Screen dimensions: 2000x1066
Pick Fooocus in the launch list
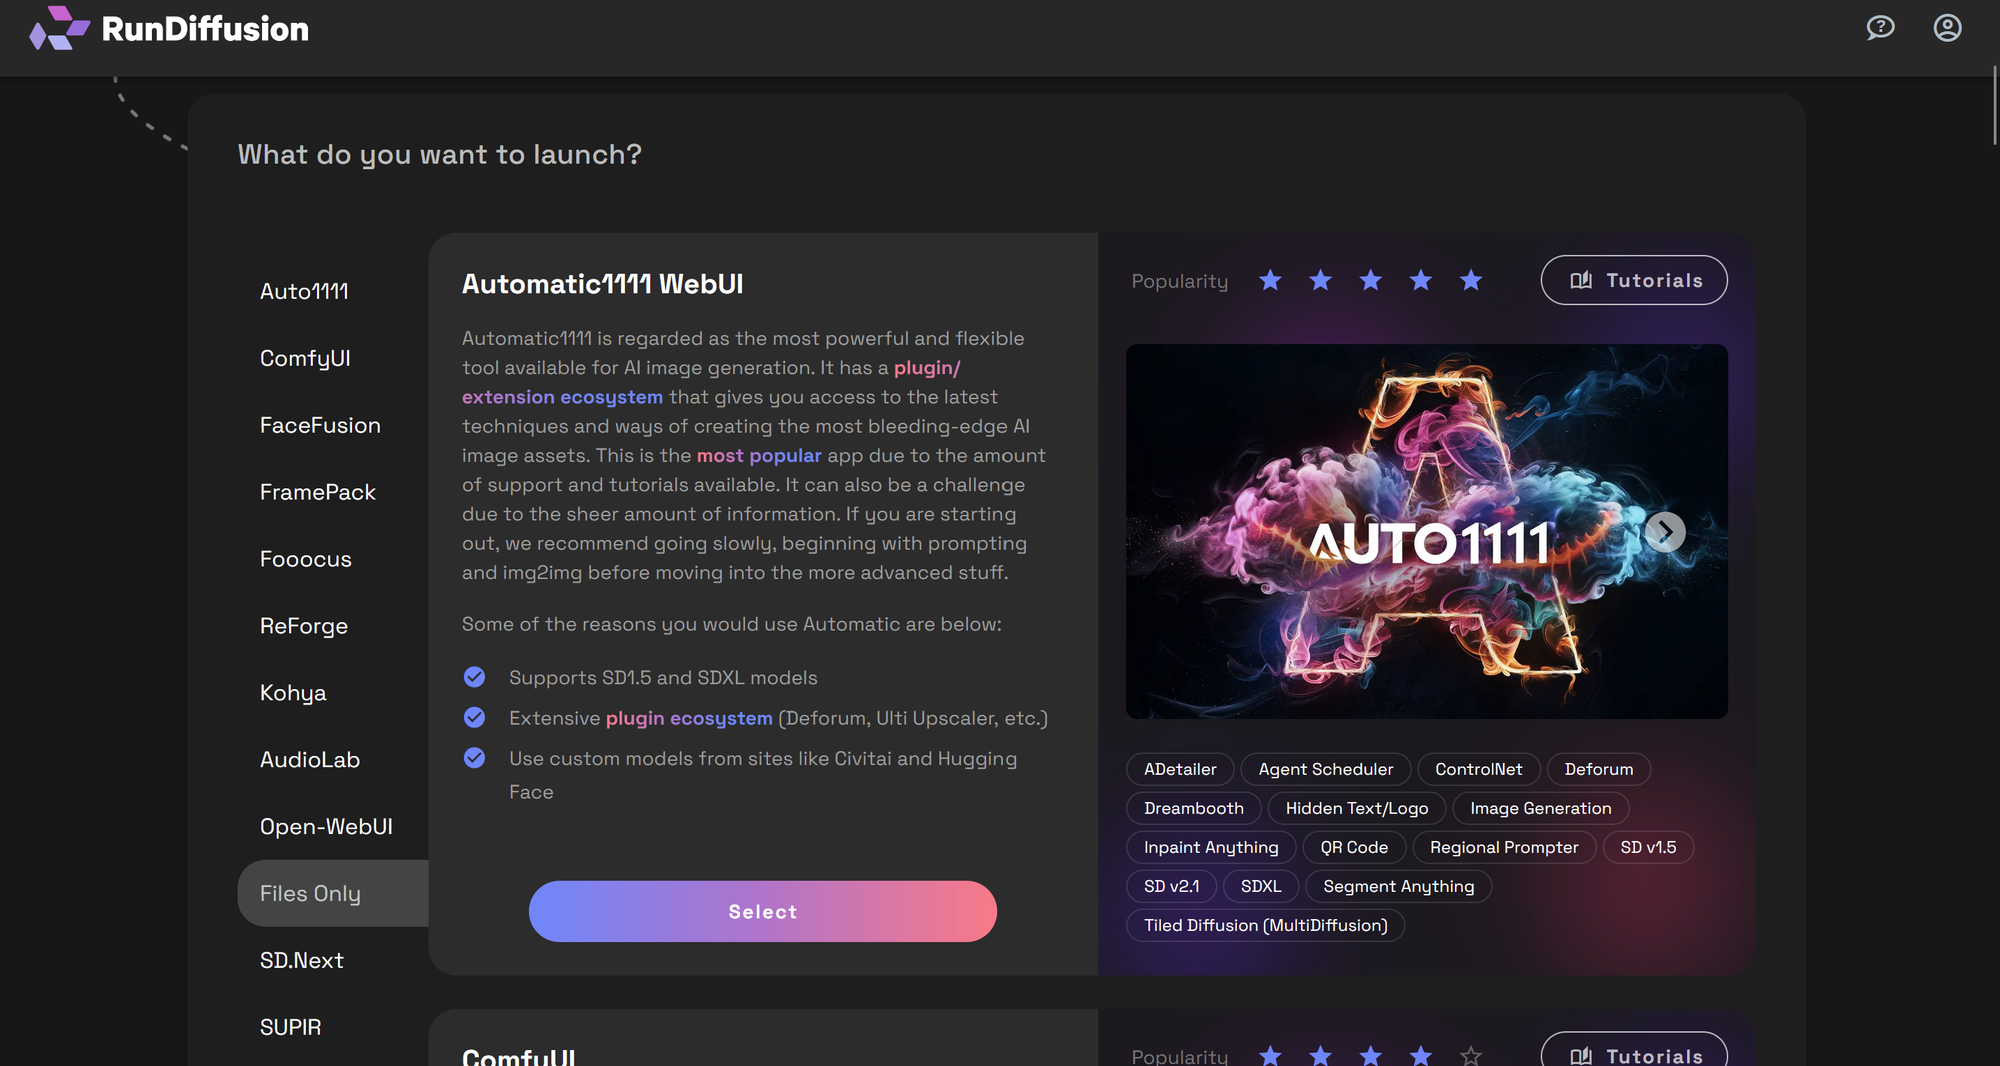tap(306, 559)
